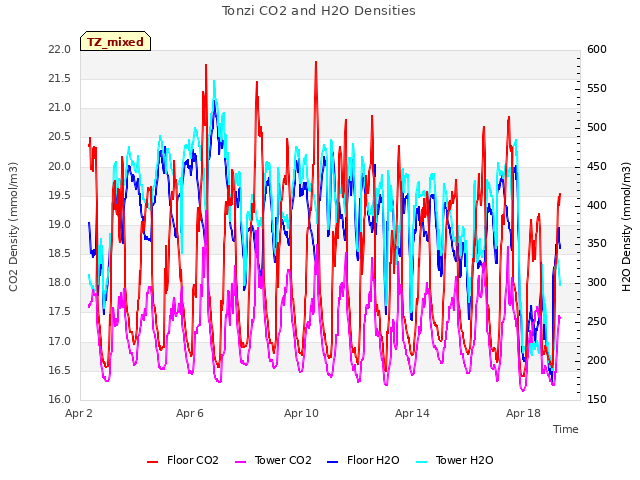Click the 20.0 left axis value
This screenshot has height=480, width=640.
[60, 167]
